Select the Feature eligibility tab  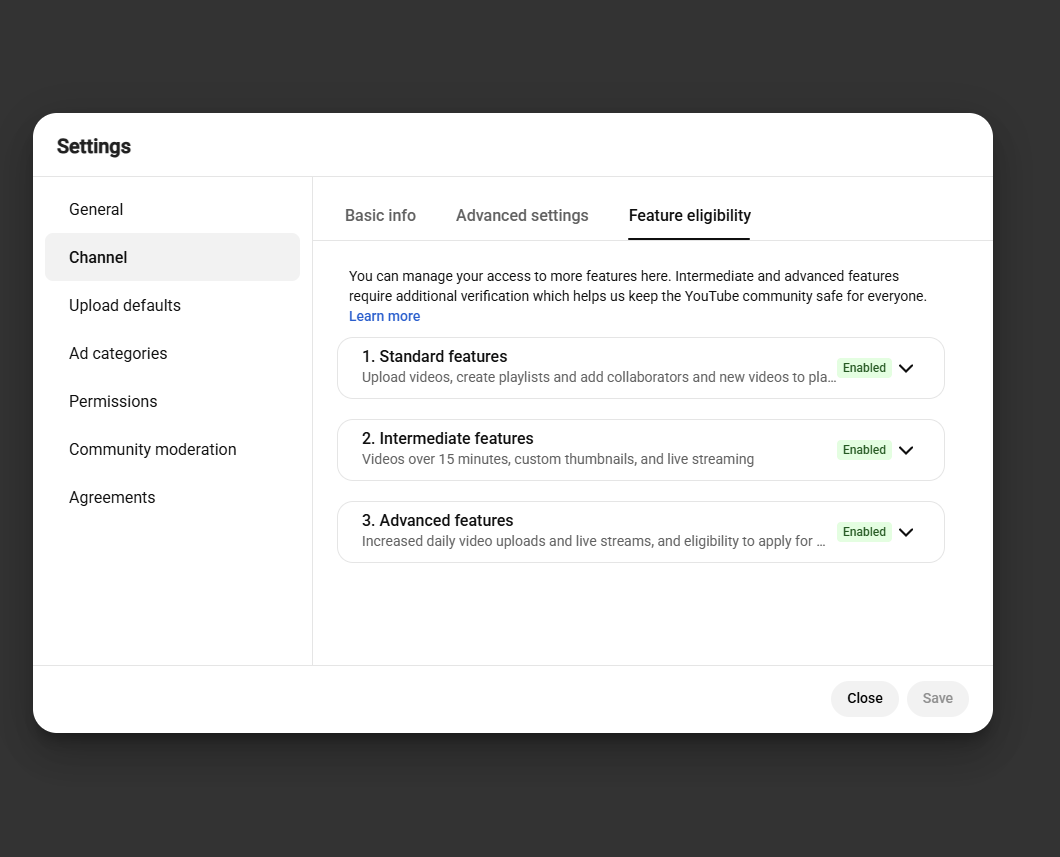coord(690,216)
